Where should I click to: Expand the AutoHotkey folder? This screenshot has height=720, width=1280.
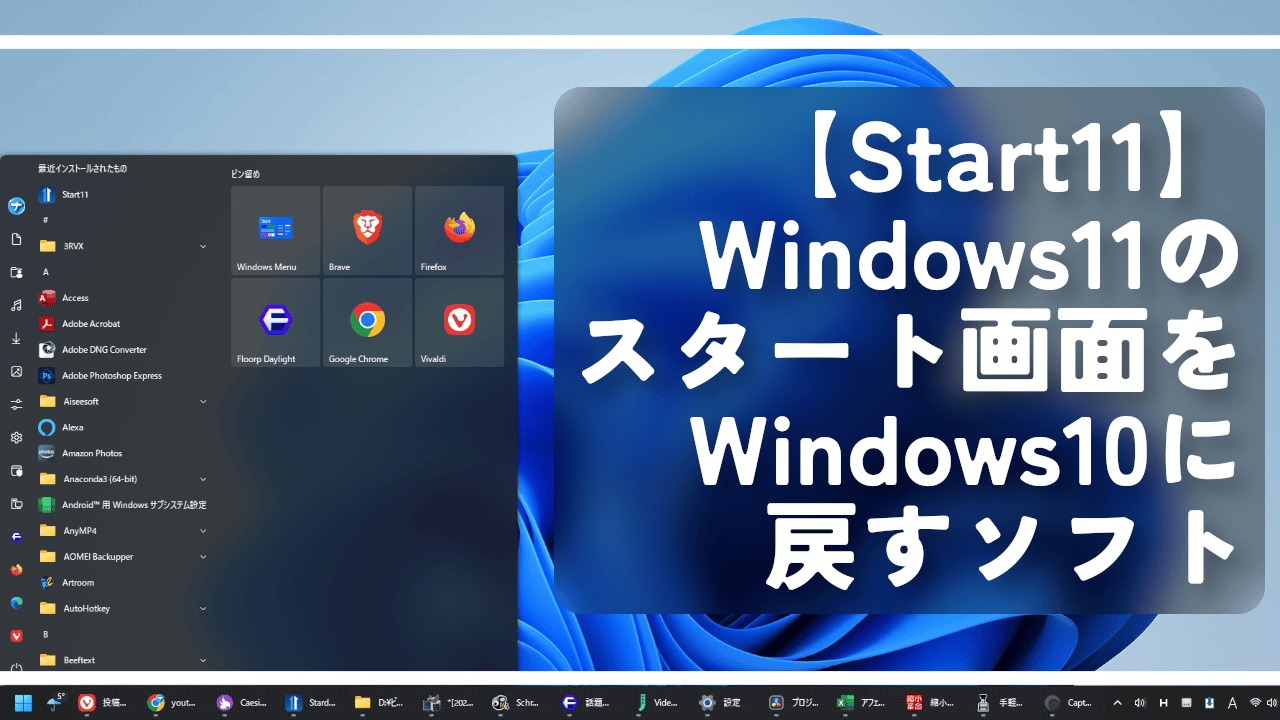pyautogui.click(x=122, y=608)
